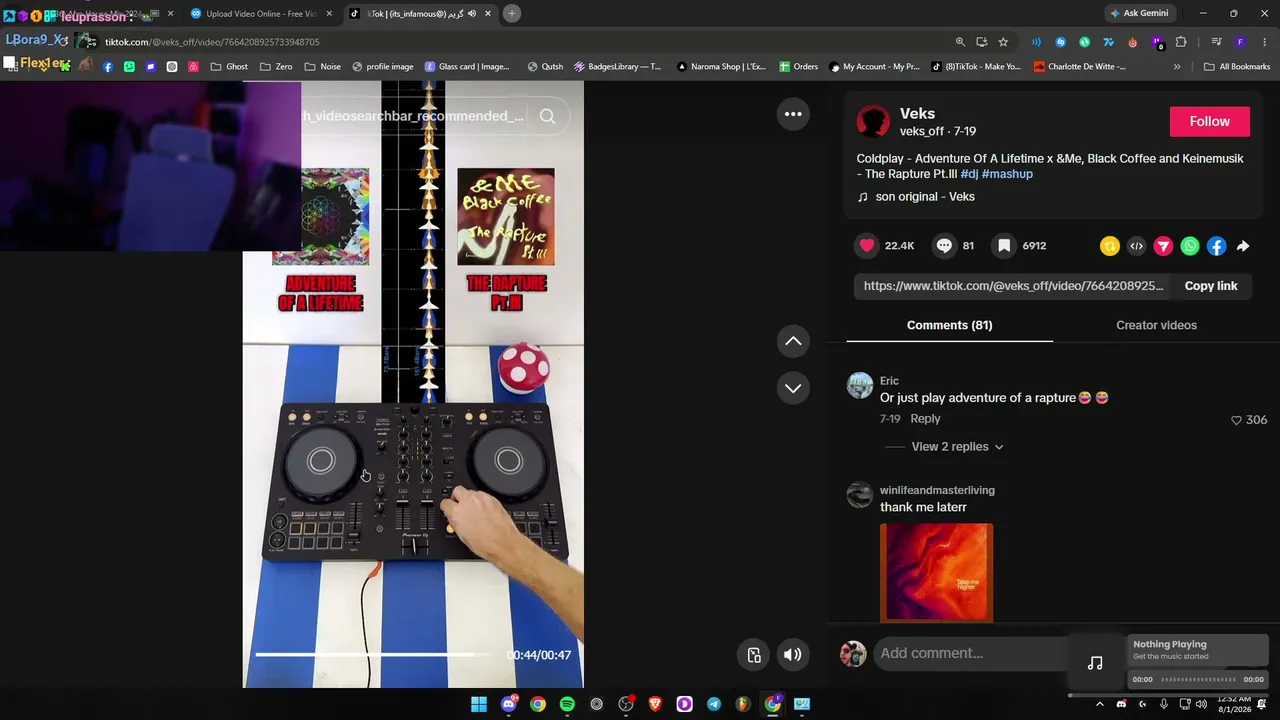Open the Orders bookmark
Screen dimensions: 1280x720
coord(798,67)
